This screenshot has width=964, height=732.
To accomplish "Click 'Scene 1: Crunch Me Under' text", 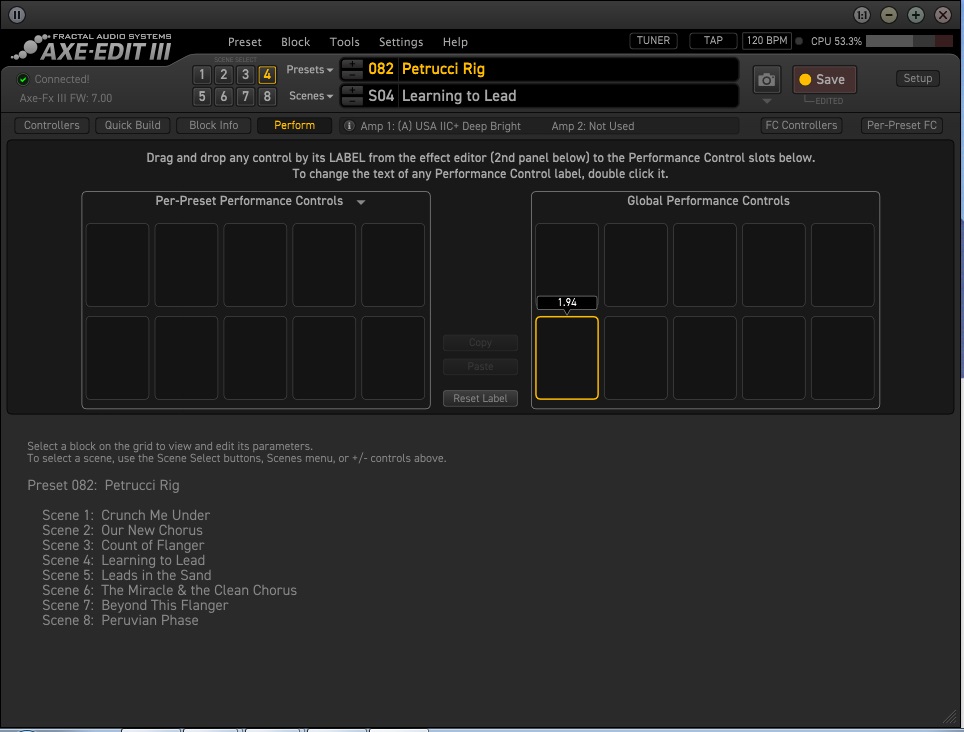I will pos(126,515).
